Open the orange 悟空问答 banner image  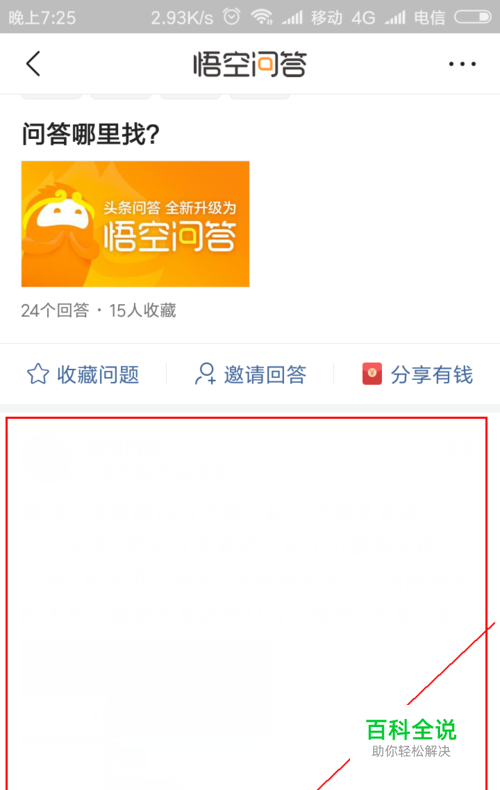pos(135,224)
